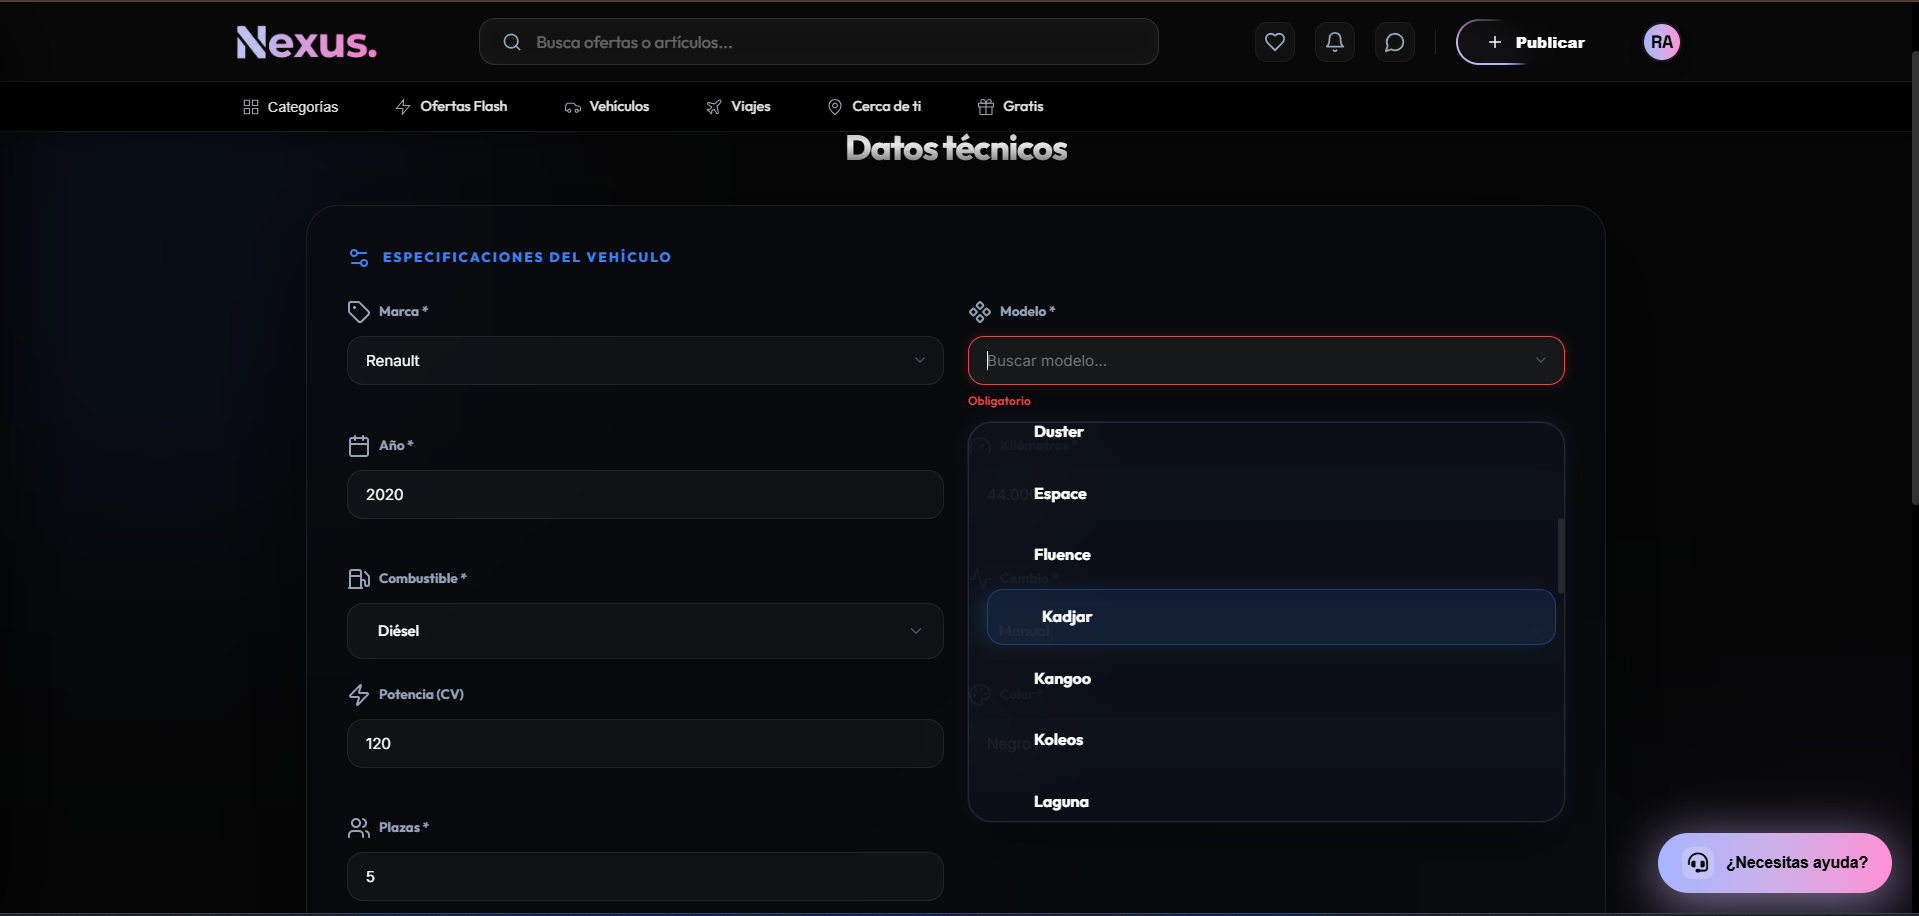
Task: Open the RA profile avatar
Action: 1661,42
